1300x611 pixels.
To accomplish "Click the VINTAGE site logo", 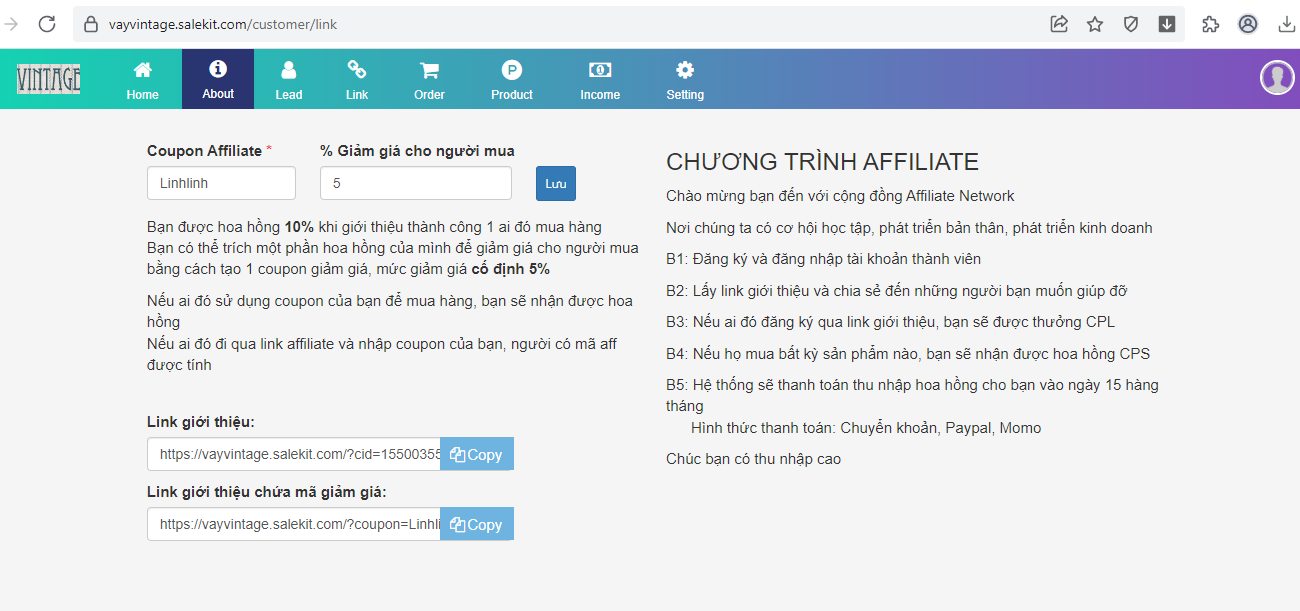I will pyautogui.click(x=49, y=79).
